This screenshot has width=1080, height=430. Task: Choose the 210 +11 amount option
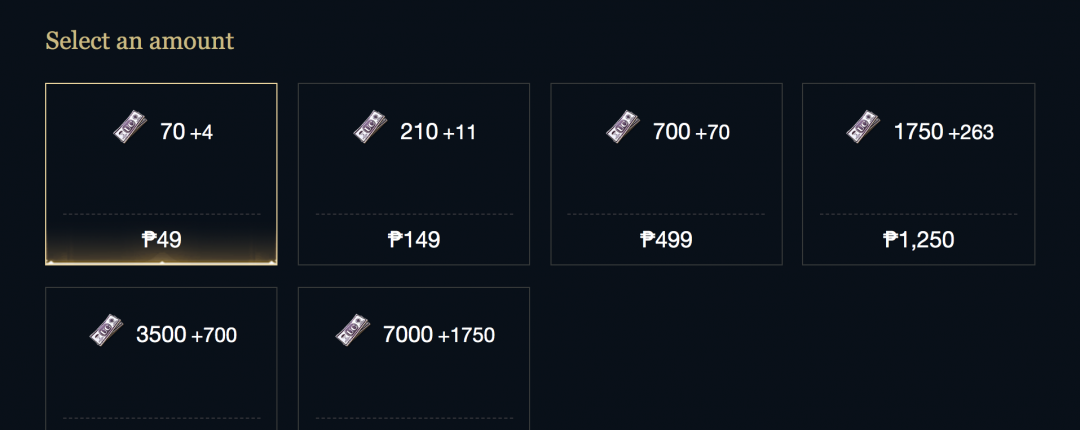point(414,174)
